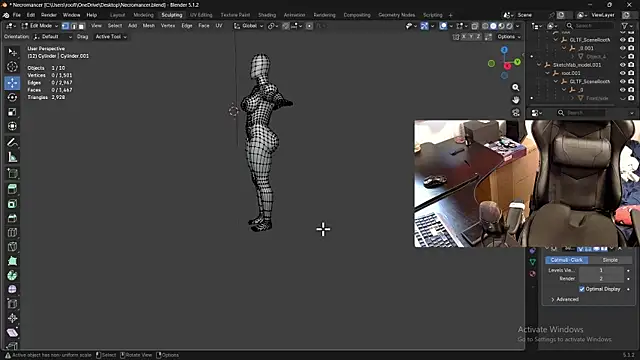Switch to solid viewport shading
640x360 pixels.
pyautogui.click(x=493, y=26)
